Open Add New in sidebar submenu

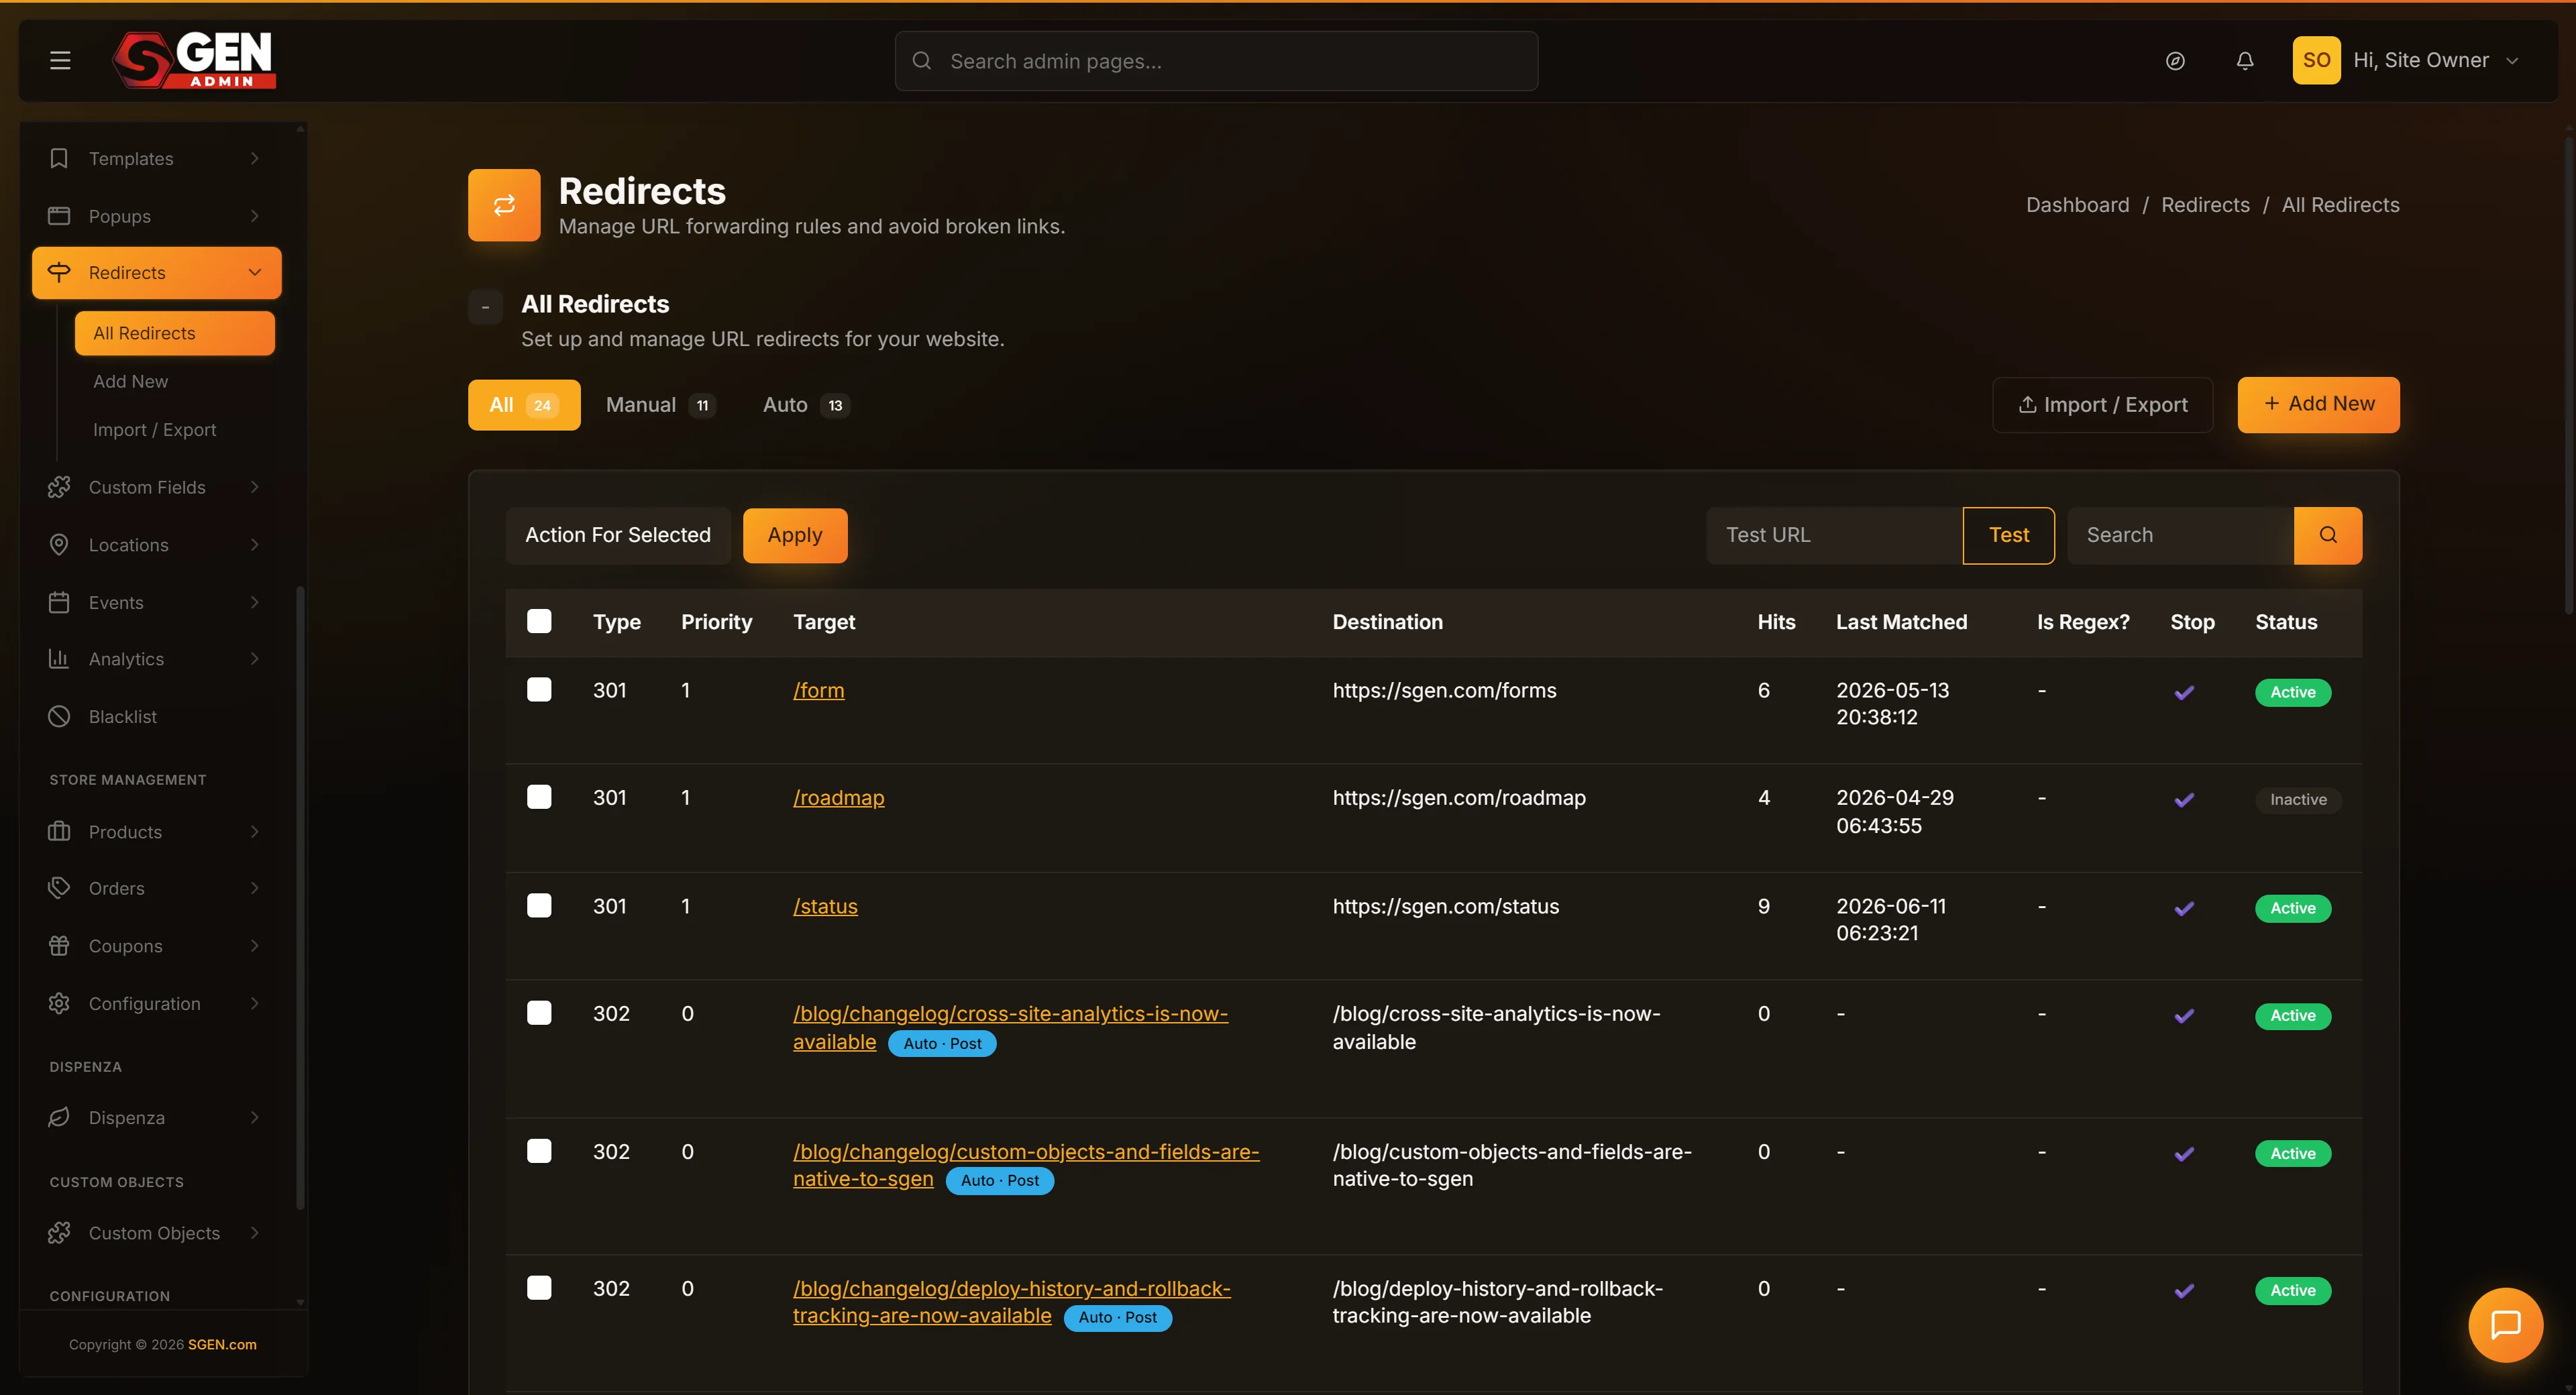130,381
